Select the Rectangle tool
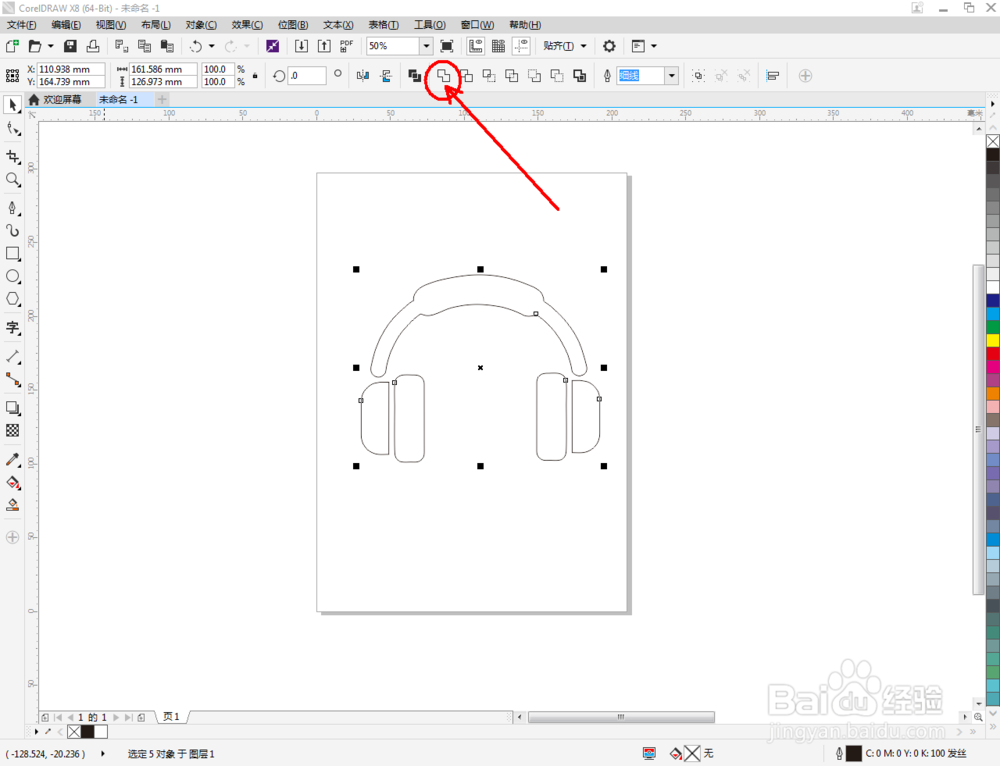1000x766 pixels. coord(12,253)
